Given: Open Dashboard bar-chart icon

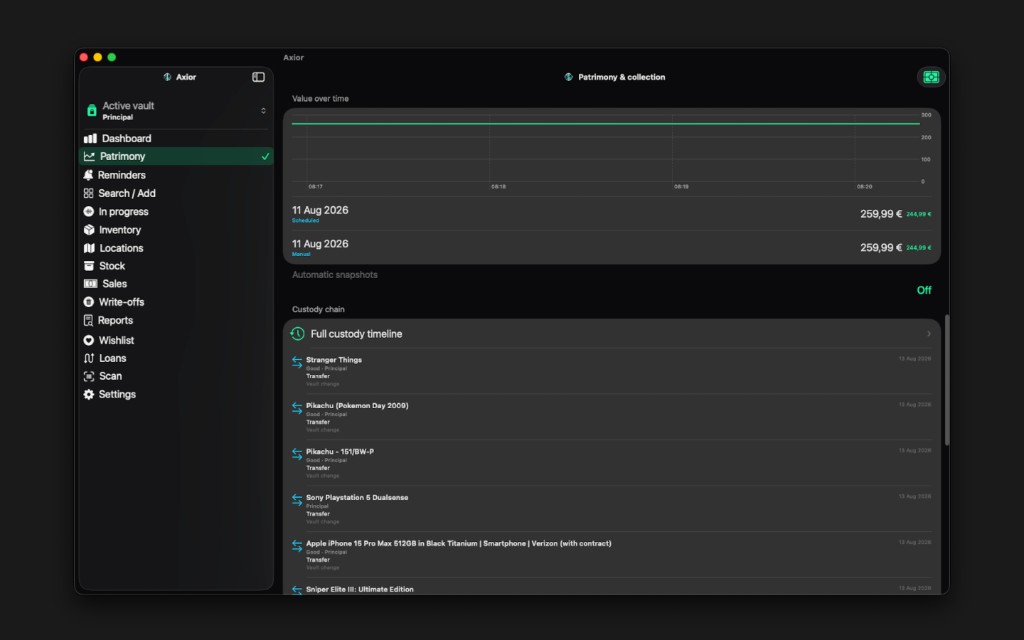Looking at the screenshot, I should (x=90, y=138).
